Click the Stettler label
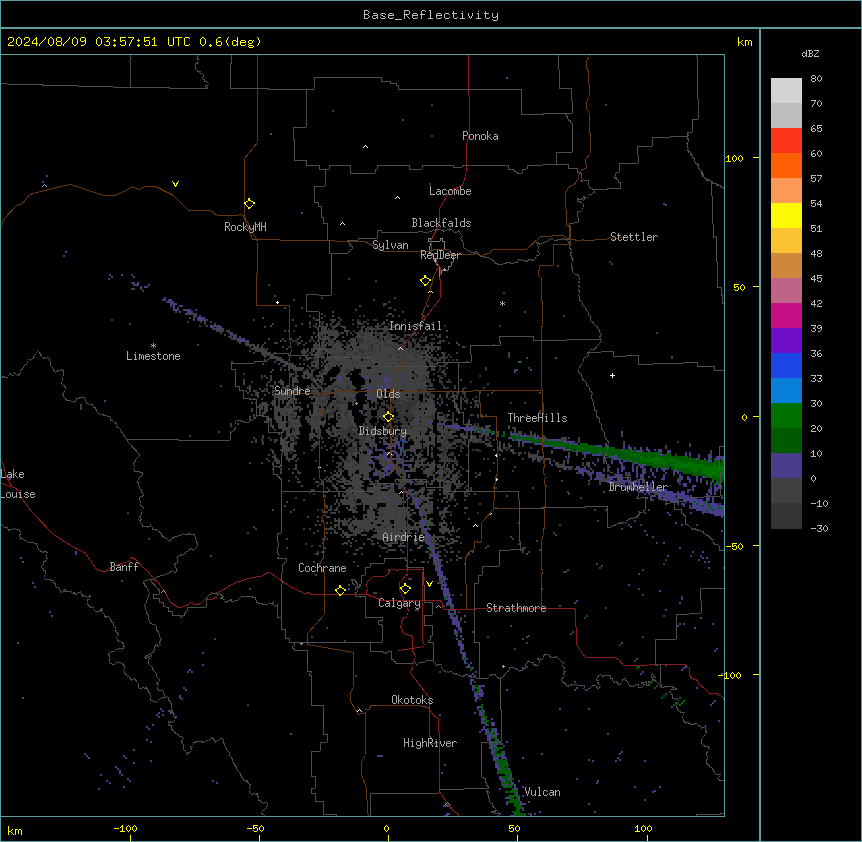The image size is (862, 842). [633, 237]
